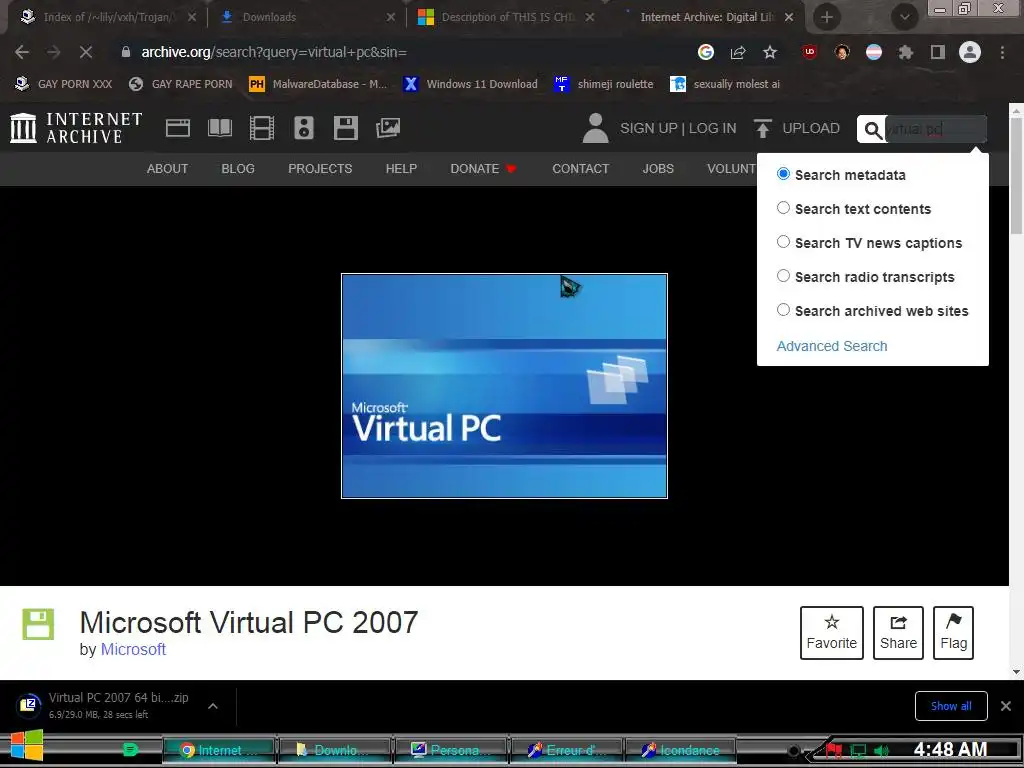Open the Windows 11 Download bookmark
The image size is (1024, 768).
pos(470,84)
